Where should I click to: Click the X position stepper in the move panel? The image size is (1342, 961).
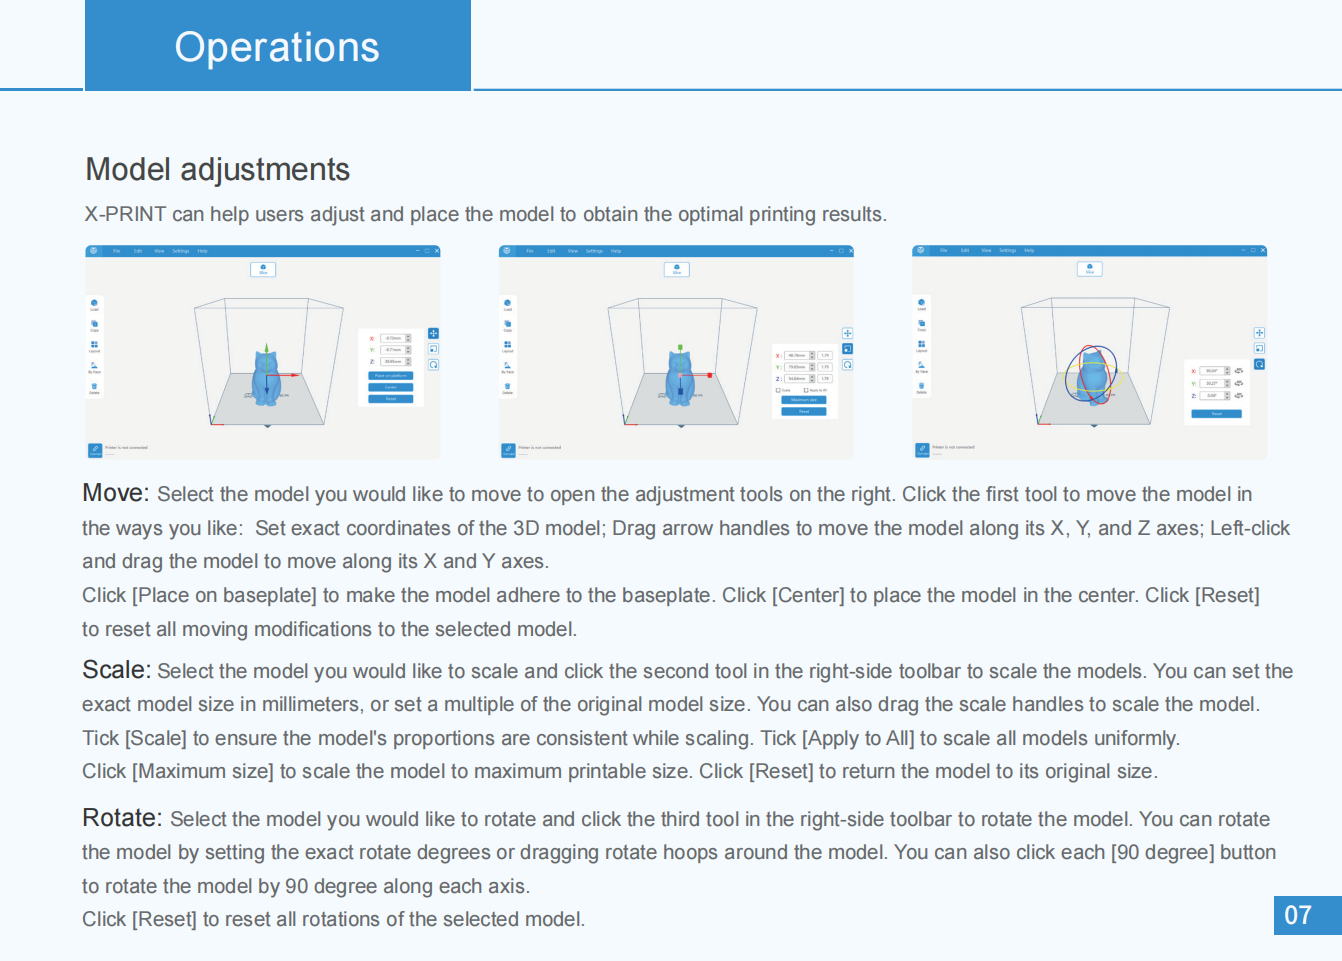point(408,338)
